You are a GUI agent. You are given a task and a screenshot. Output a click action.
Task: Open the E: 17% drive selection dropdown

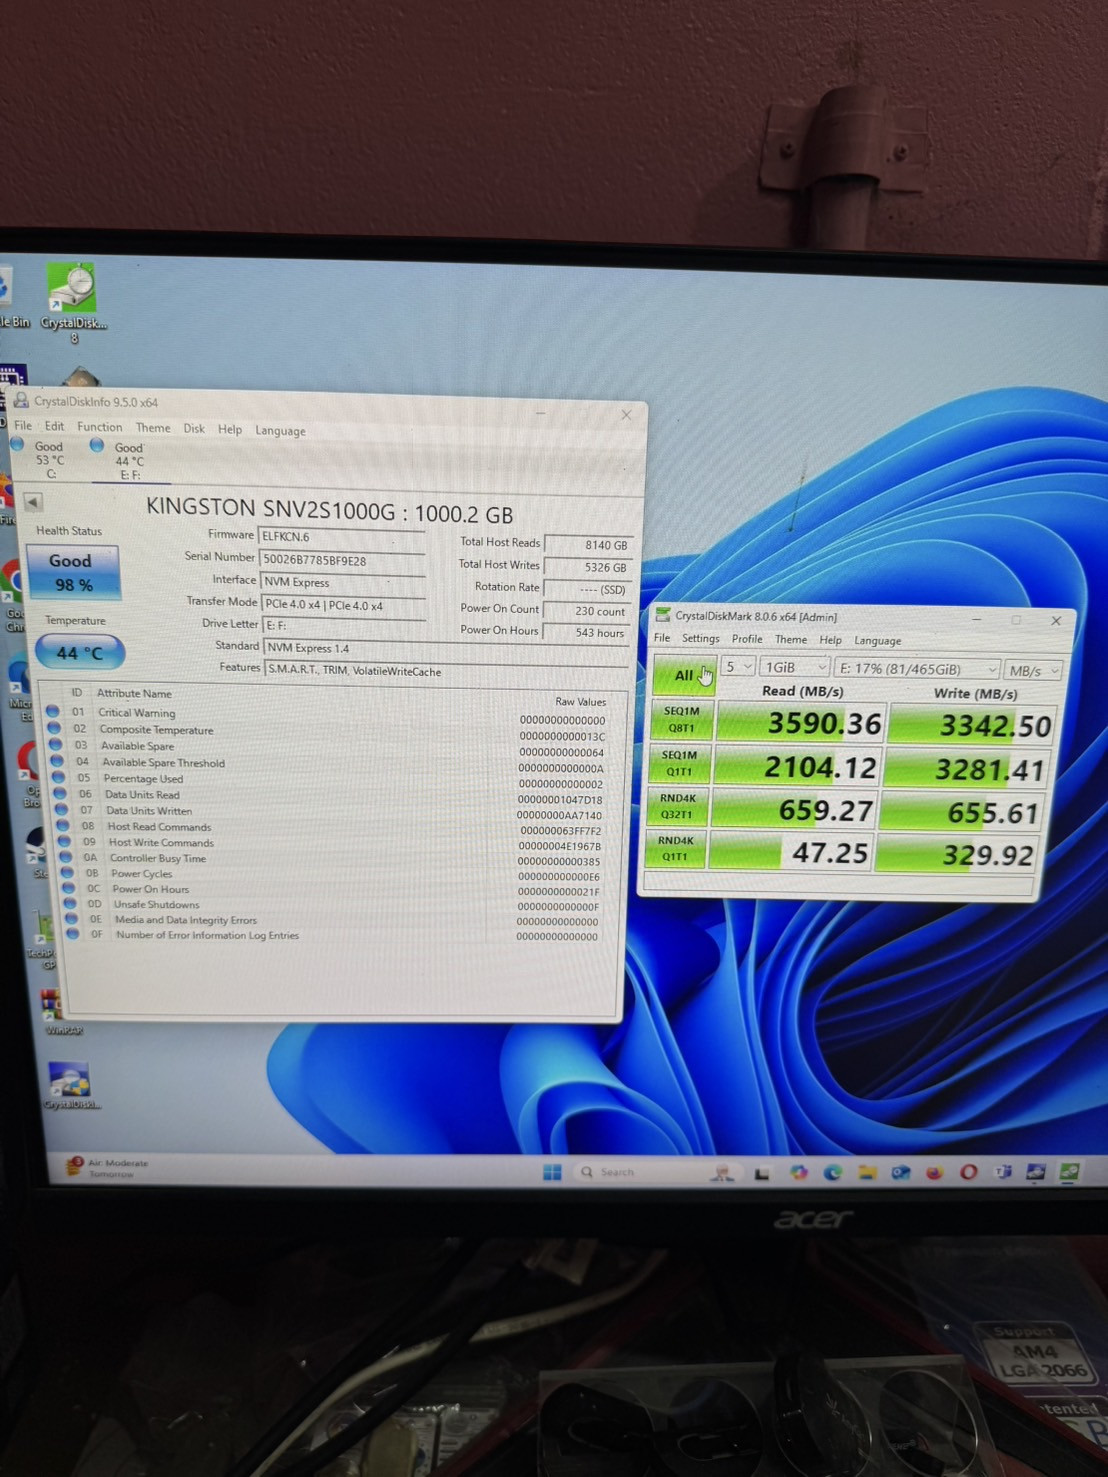click(x=917, y=669)
